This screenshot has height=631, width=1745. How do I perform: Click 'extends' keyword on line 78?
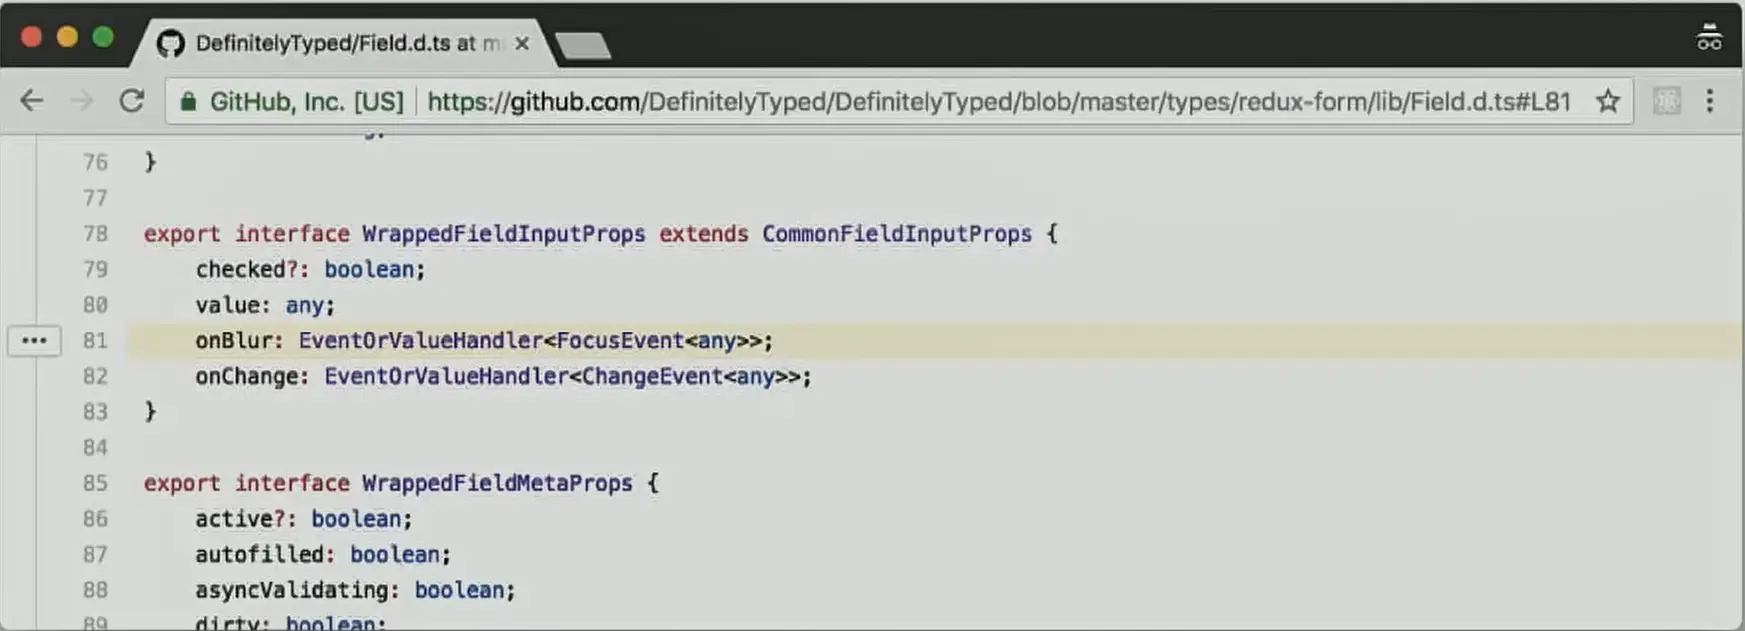pyautogui.click(x=704, y=234)
